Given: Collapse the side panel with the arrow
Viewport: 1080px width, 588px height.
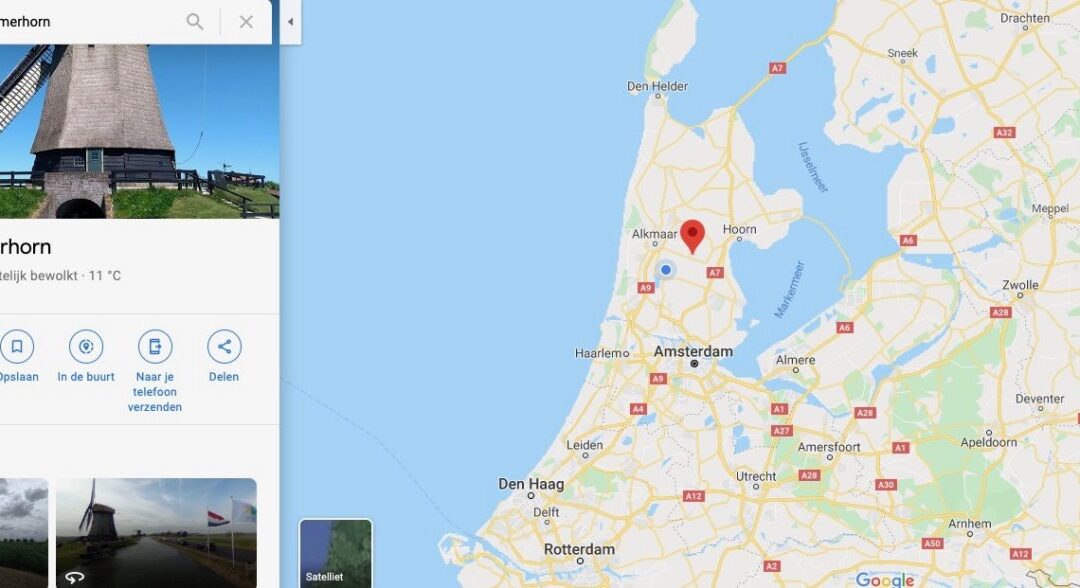Looking at the screenshot, I should pyautogui.click(x=291, y=22).
